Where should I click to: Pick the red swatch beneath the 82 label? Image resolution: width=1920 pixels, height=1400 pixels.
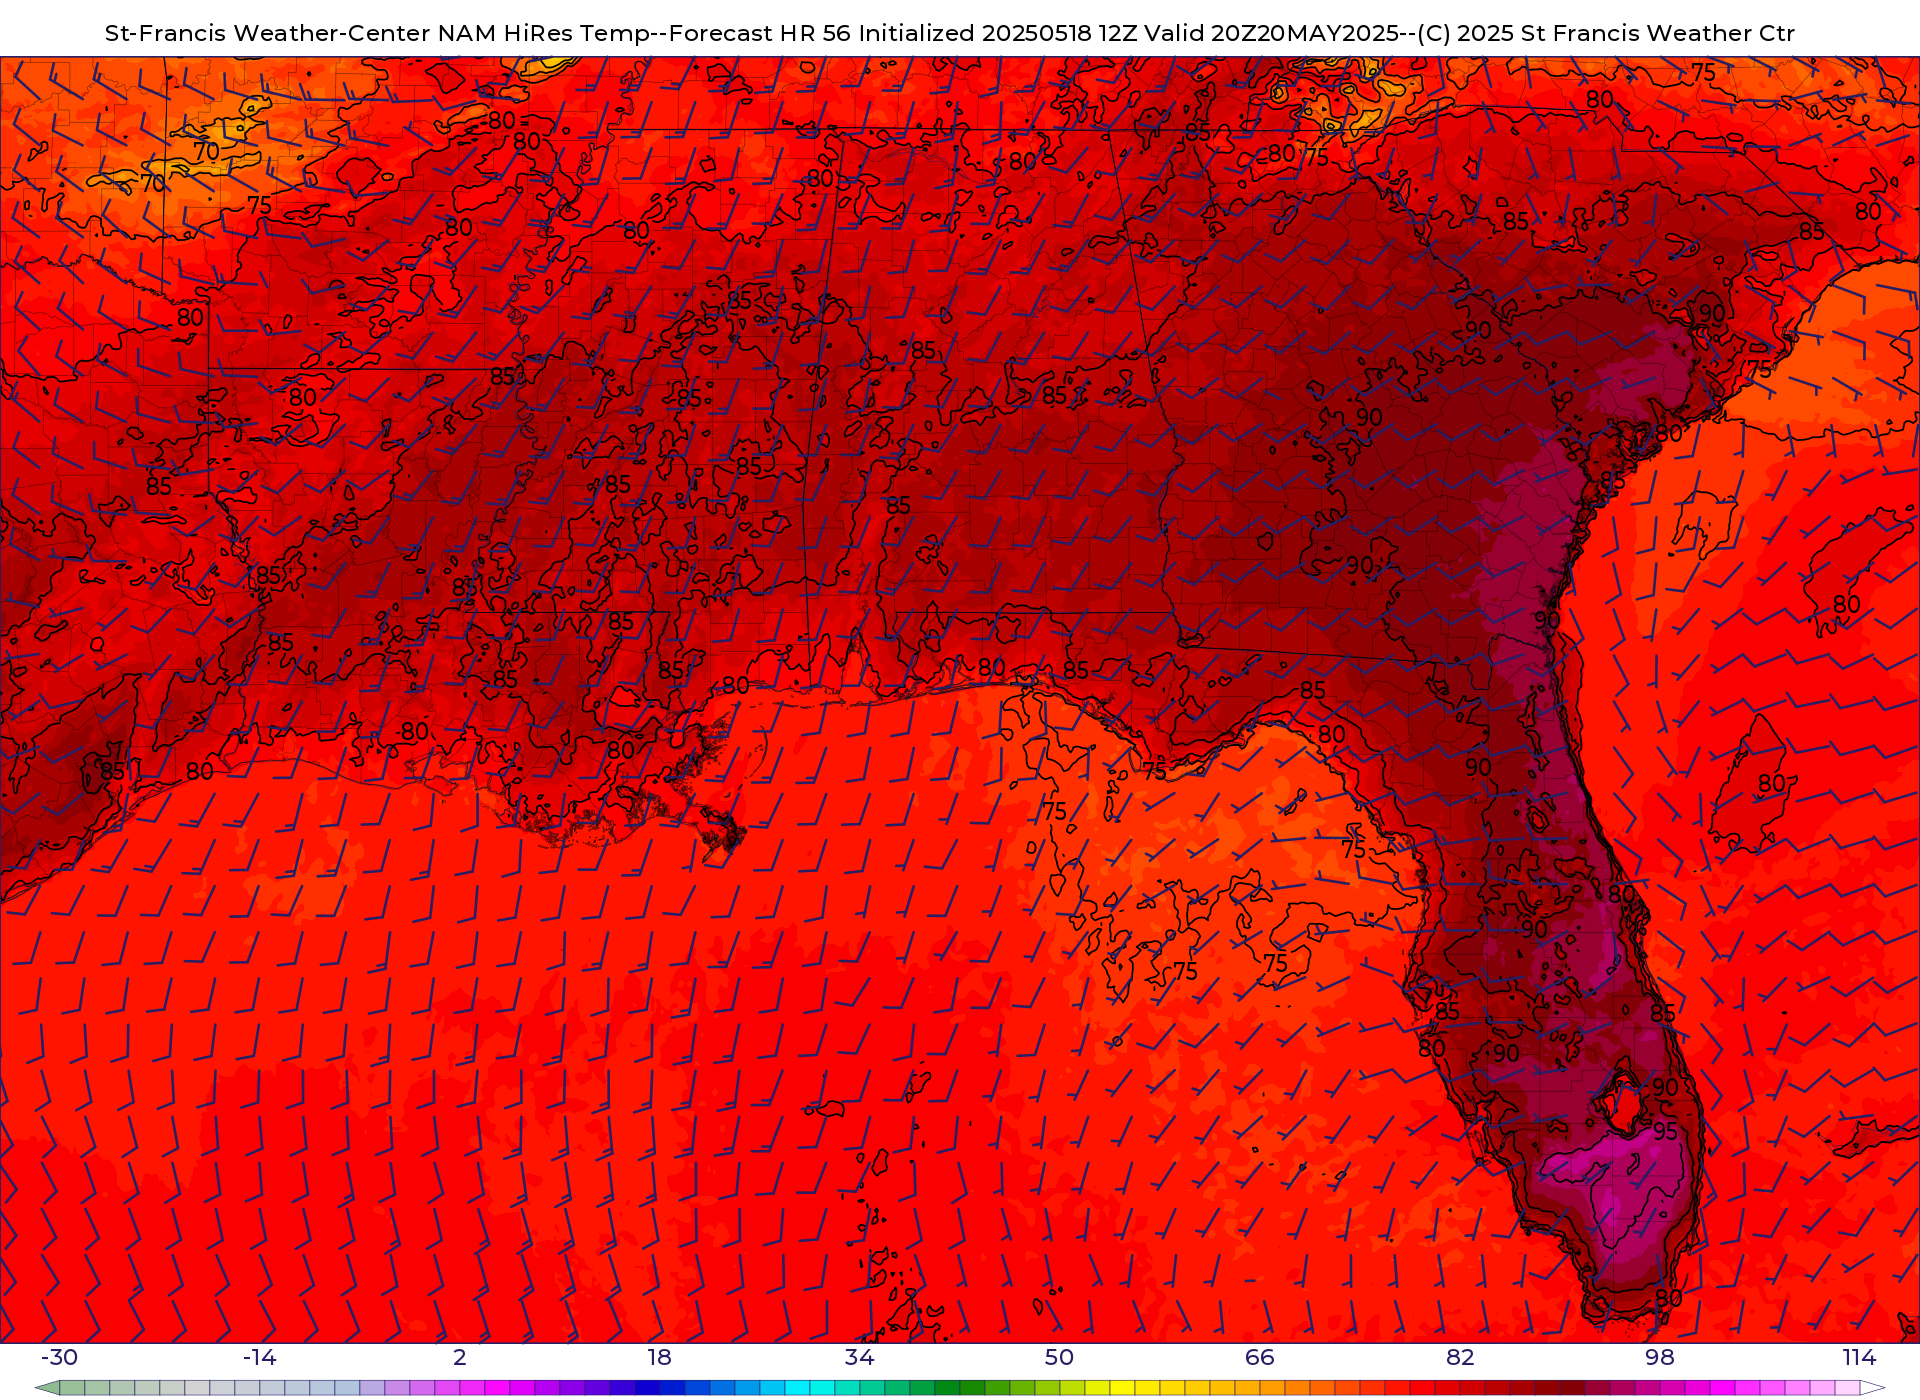click(1472, 1388)
